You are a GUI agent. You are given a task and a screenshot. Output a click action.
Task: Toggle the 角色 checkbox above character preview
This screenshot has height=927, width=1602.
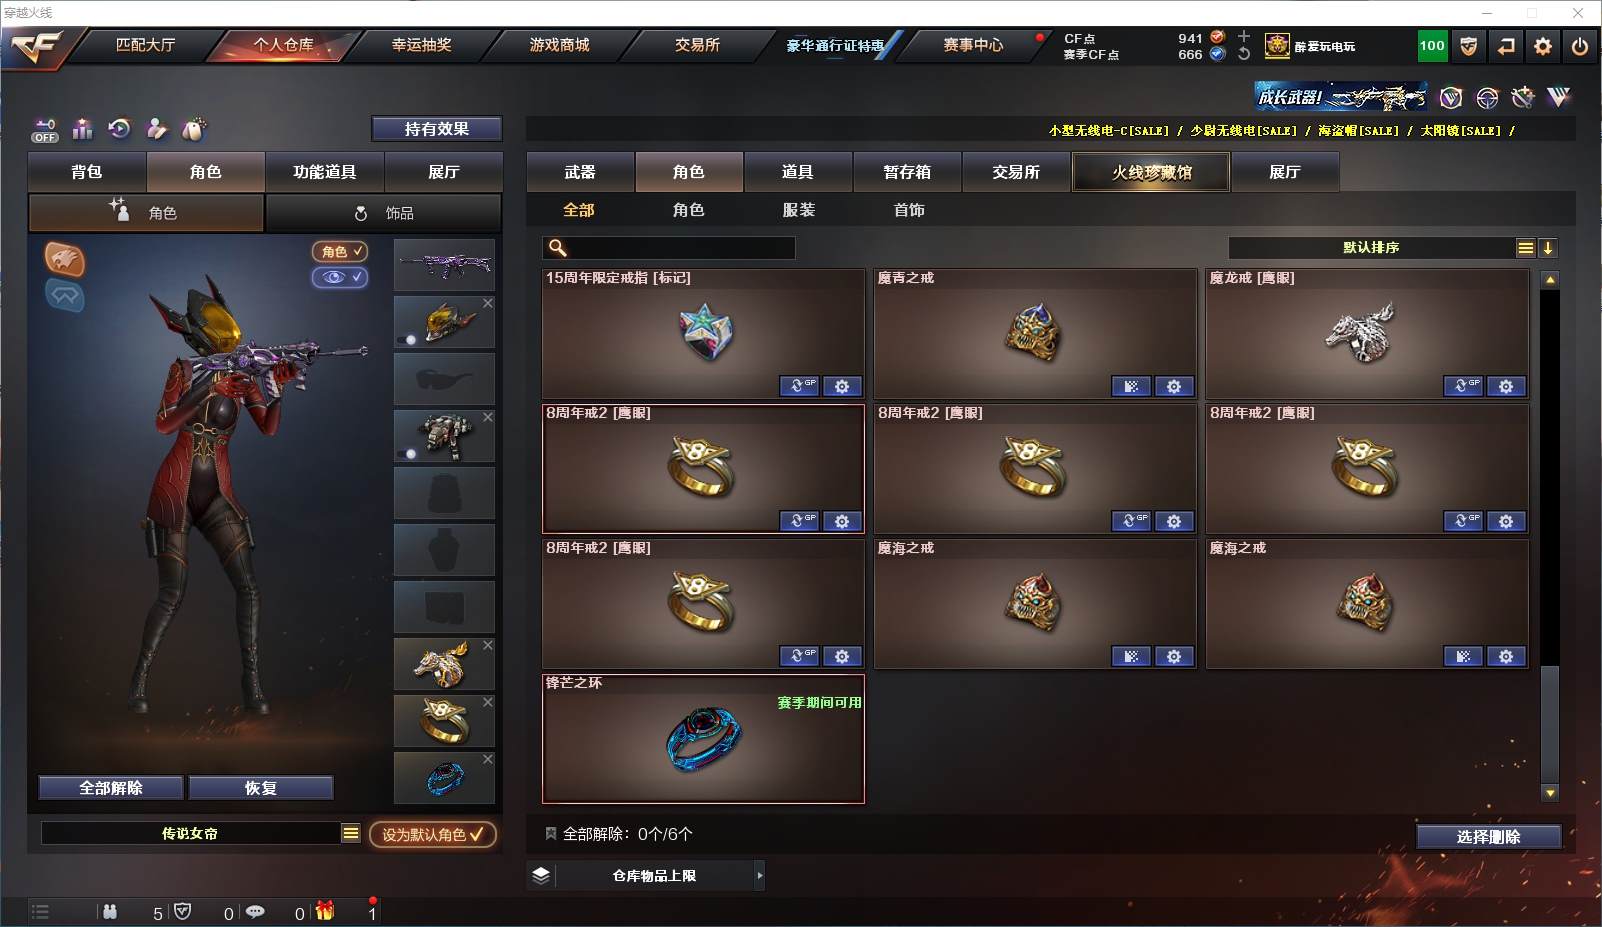340,252
